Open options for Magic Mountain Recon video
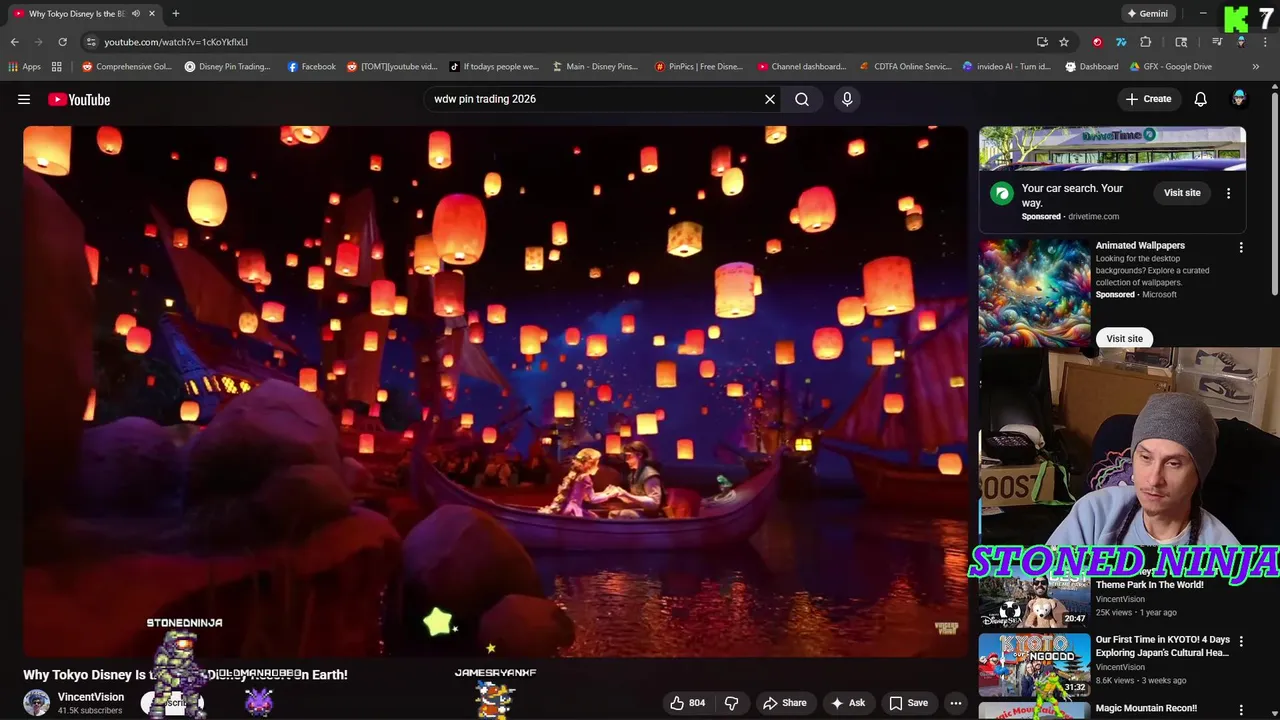Image resolution: width=1280 pixels, height=720 pixels. click(1241, 709)
